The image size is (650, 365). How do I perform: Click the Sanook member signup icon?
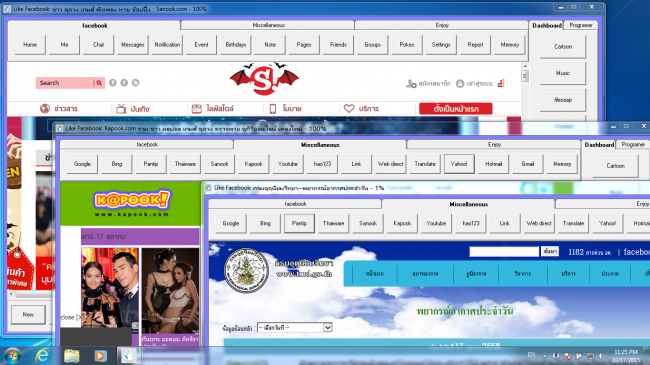(411, 83)
